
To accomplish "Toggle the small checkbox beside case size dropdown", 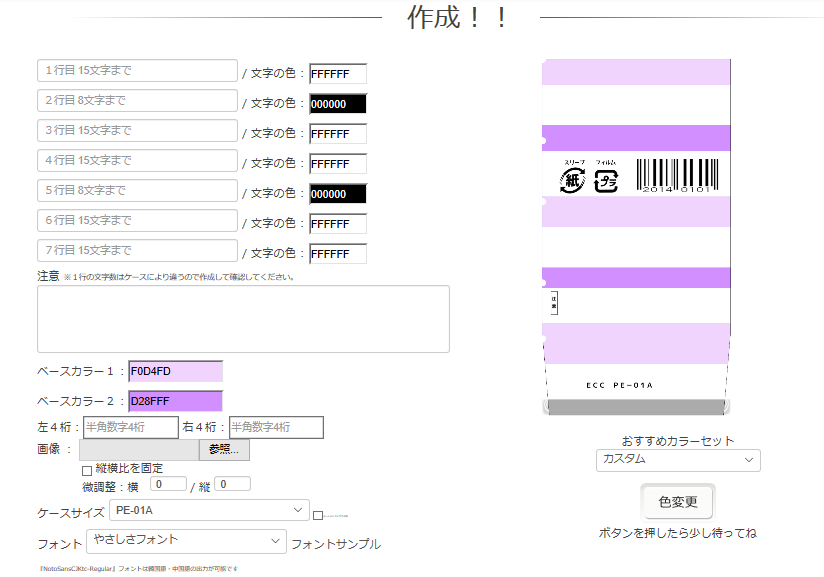I will [x=318, y=516].
